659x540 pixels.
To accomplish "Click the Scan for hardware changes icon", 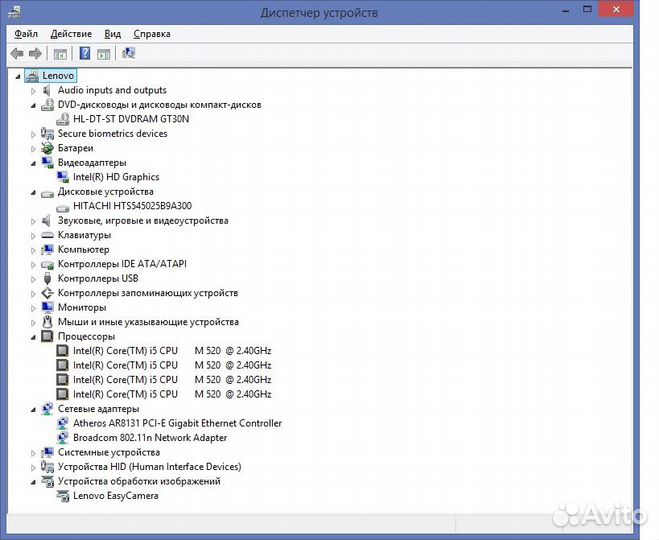I will coord(128,53).
